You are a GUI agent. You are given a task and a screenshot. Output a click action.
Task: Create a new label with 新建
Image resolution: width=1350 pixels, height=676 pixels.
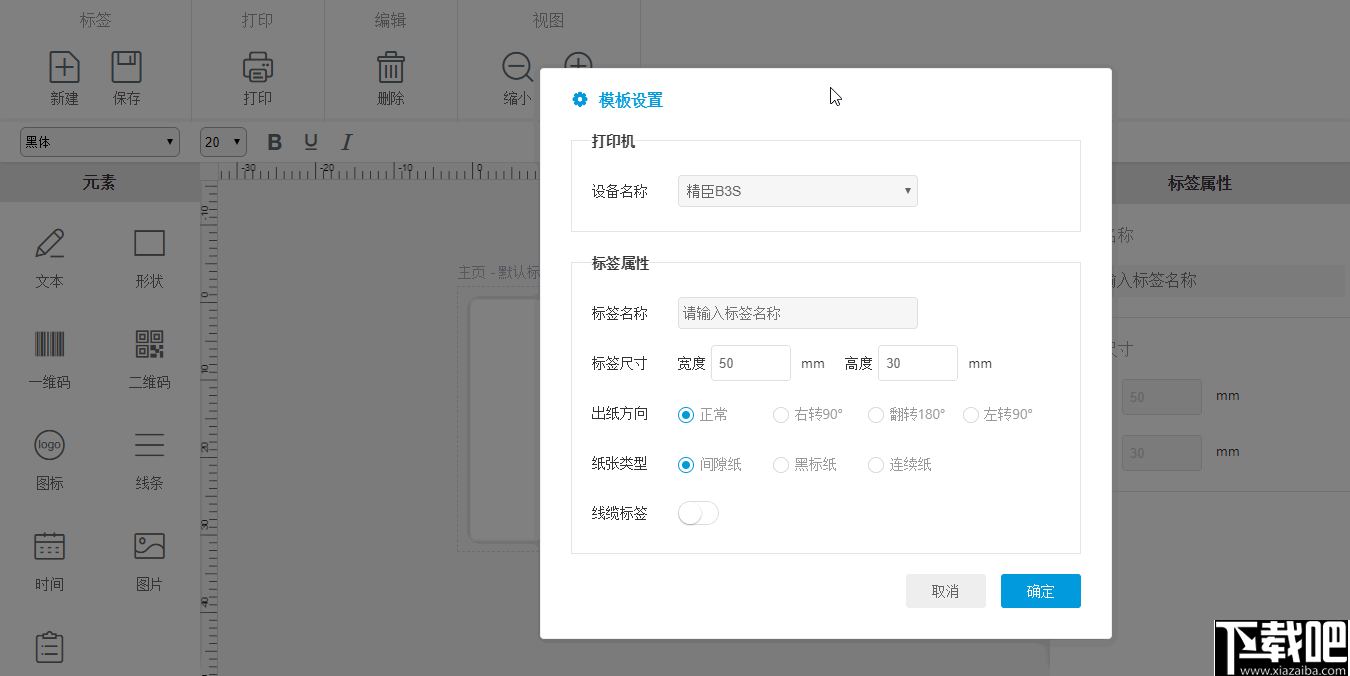pos(64,77)
